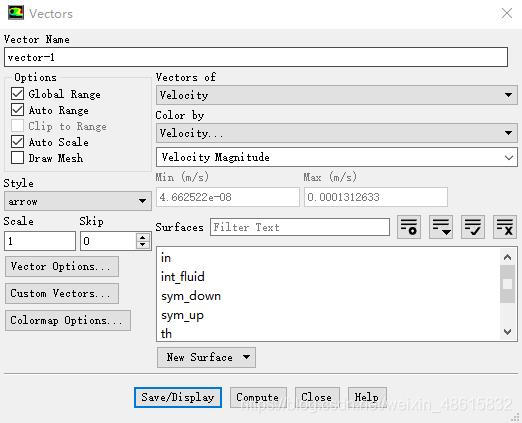
Task: Click the Scale value field
Action: [x=40, y=241]
